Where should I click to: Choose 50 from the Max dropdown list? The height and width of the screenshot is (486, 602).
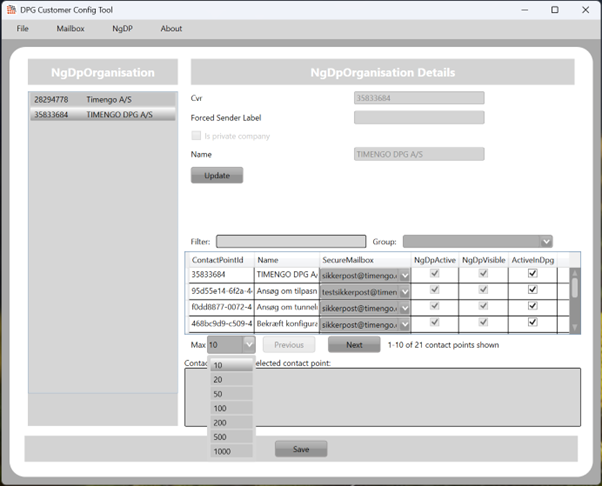pos(218,394)
